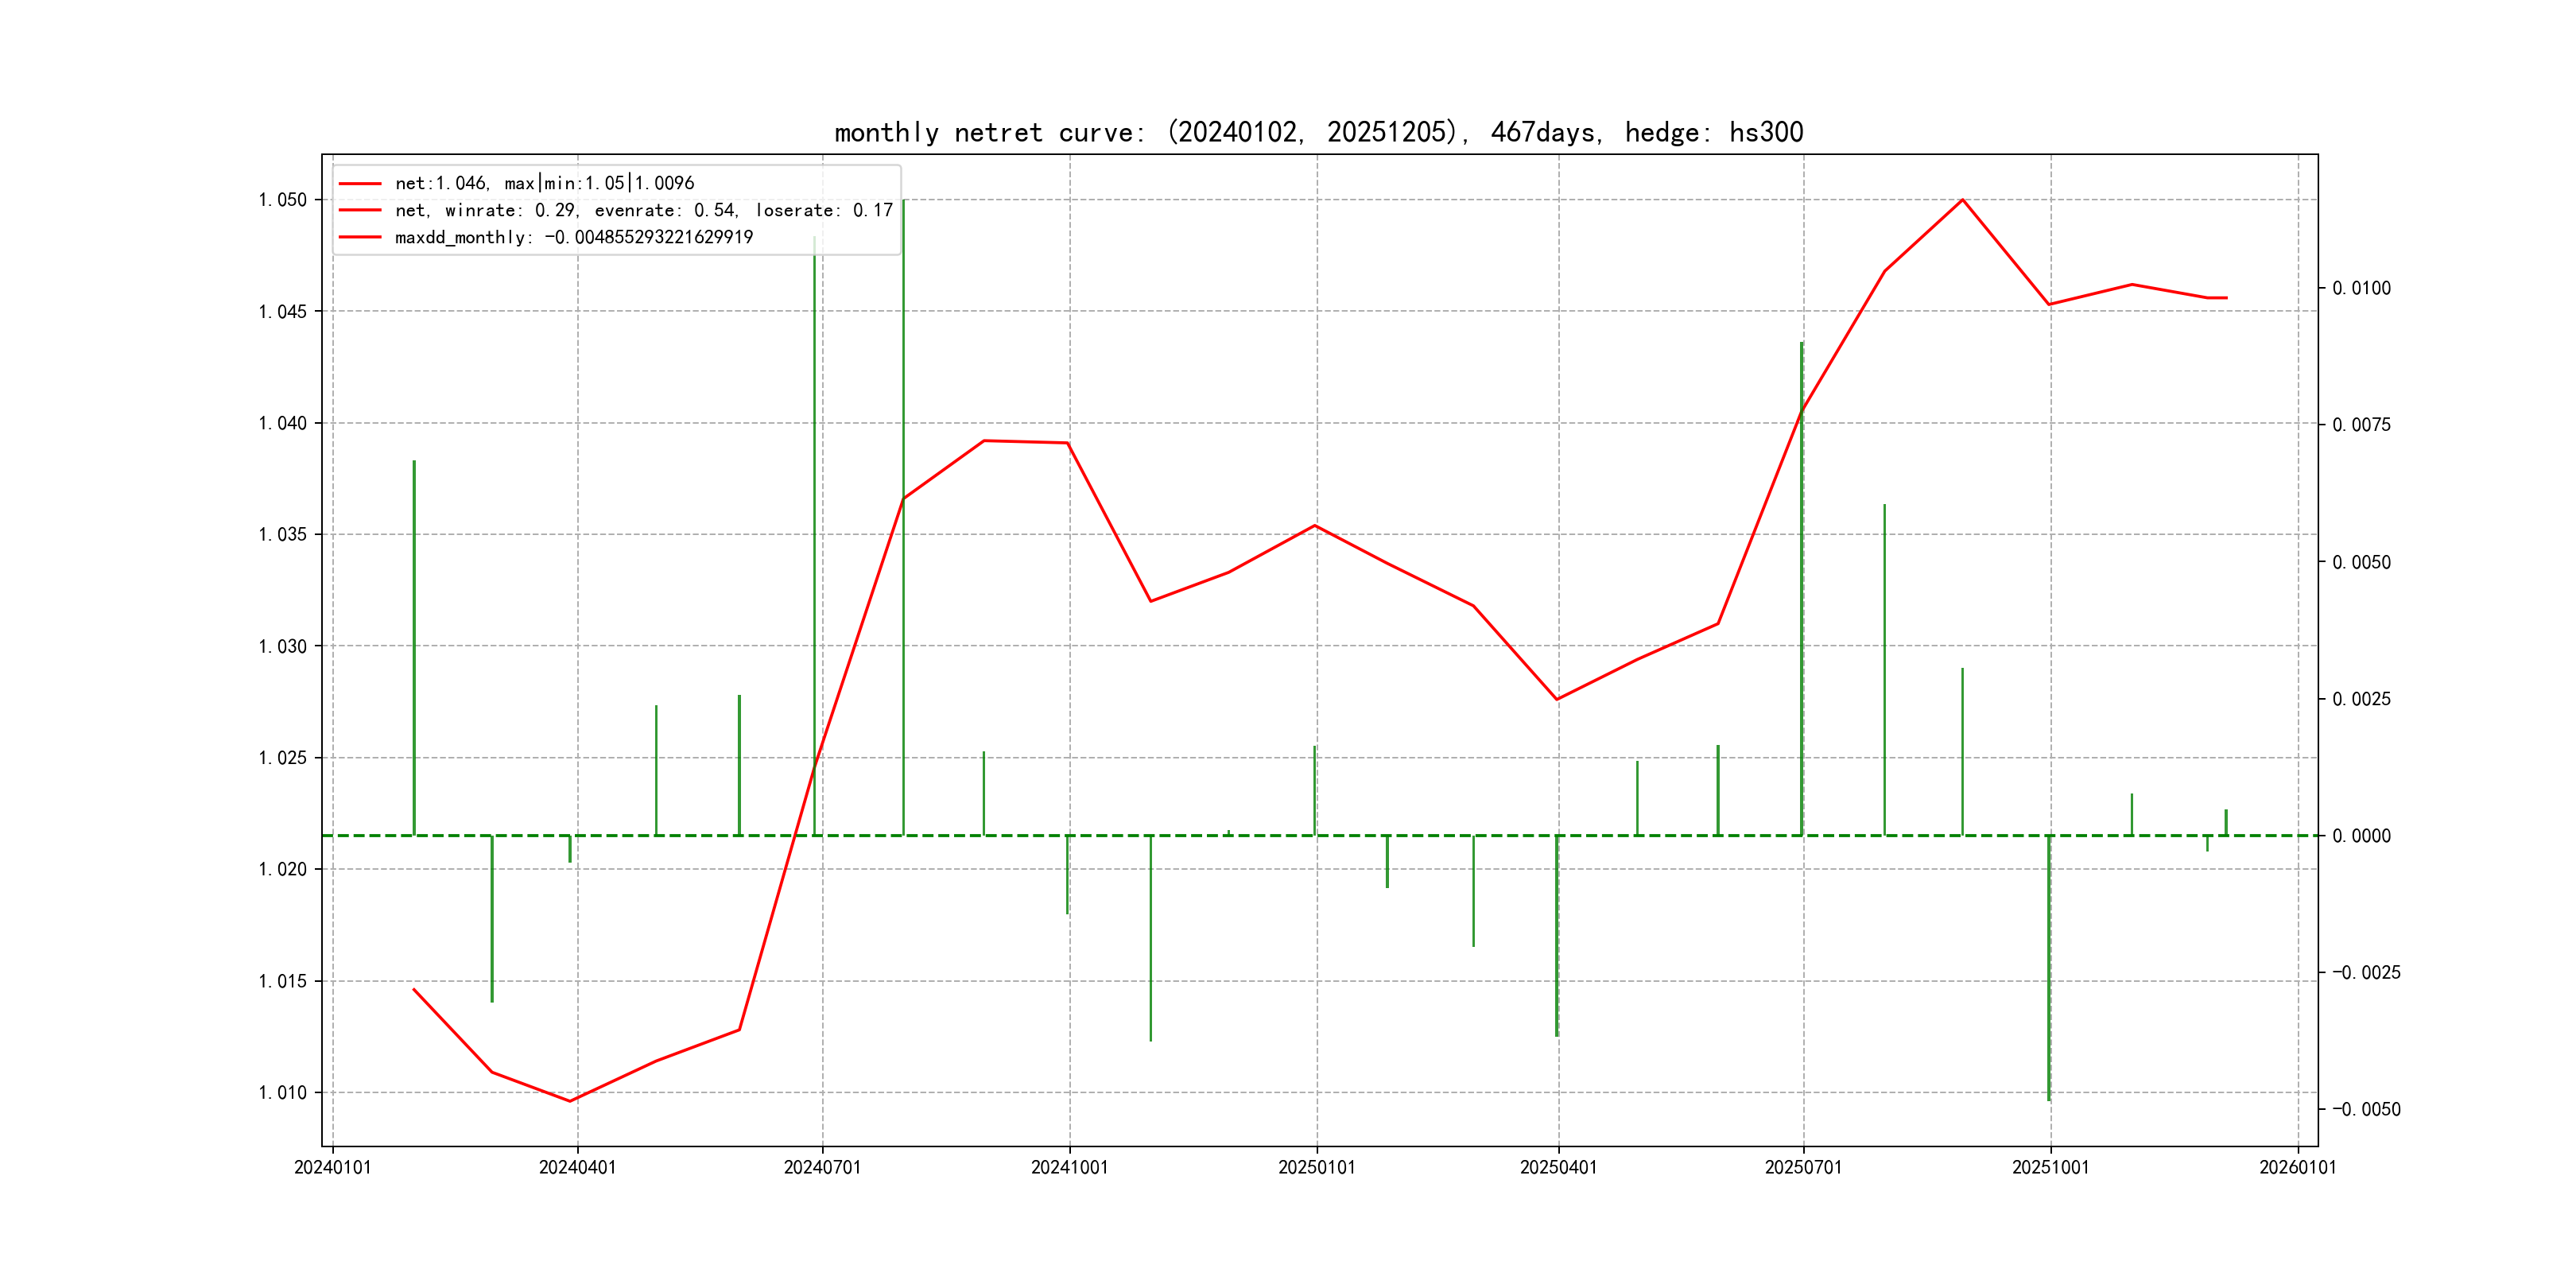Click the 20250701 x-axis label
The image size is (2576, 1288).
click(x=1803, y=1167)
